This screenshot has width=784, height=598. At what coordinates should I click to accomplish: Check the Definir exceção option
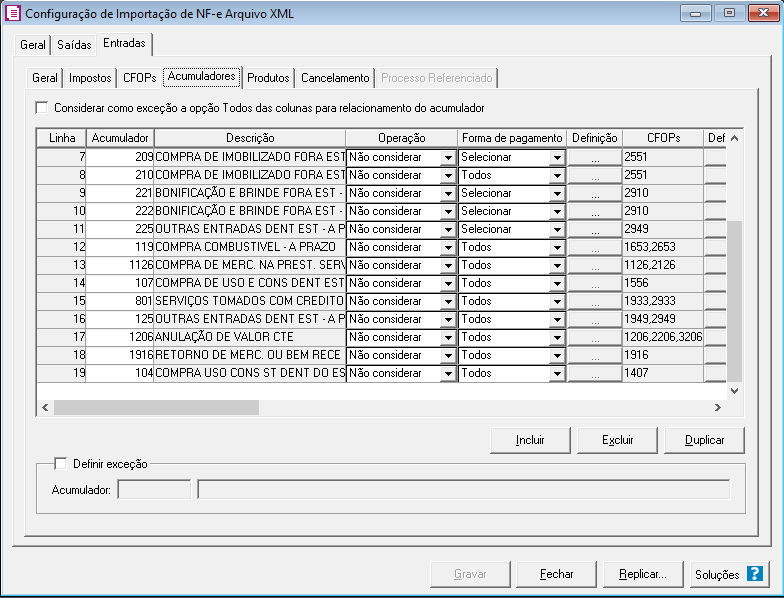60,463
